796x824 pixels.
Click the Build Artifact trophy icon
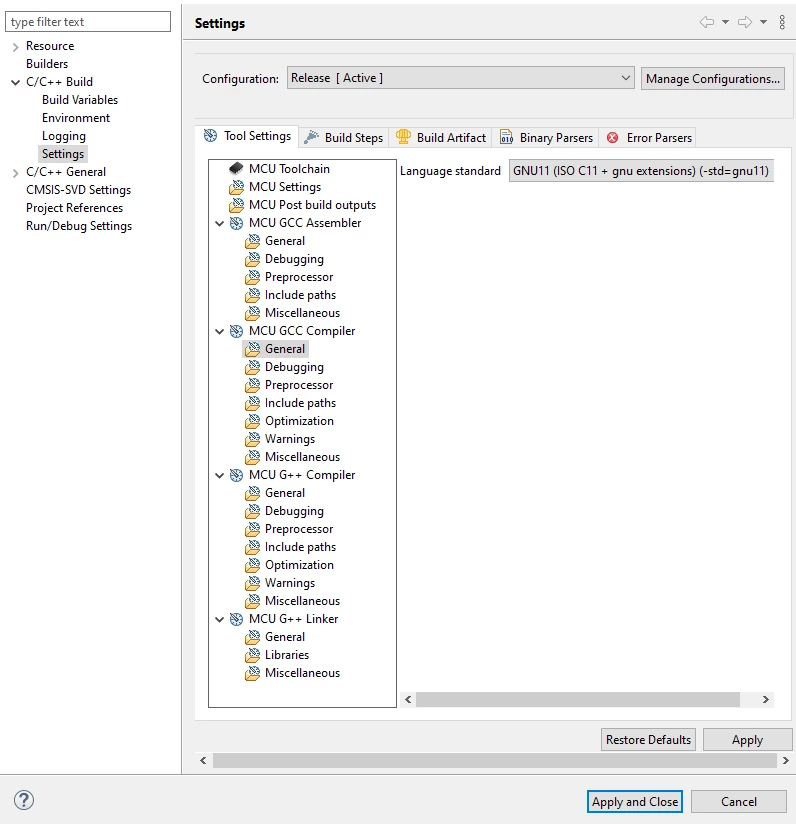[x=403, y=137]
